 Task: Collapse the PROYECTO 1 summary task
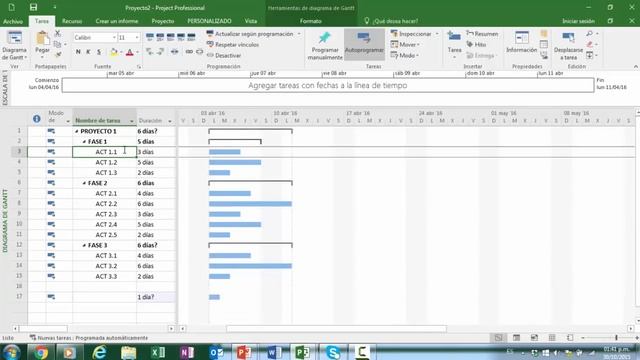click(77, 131)
